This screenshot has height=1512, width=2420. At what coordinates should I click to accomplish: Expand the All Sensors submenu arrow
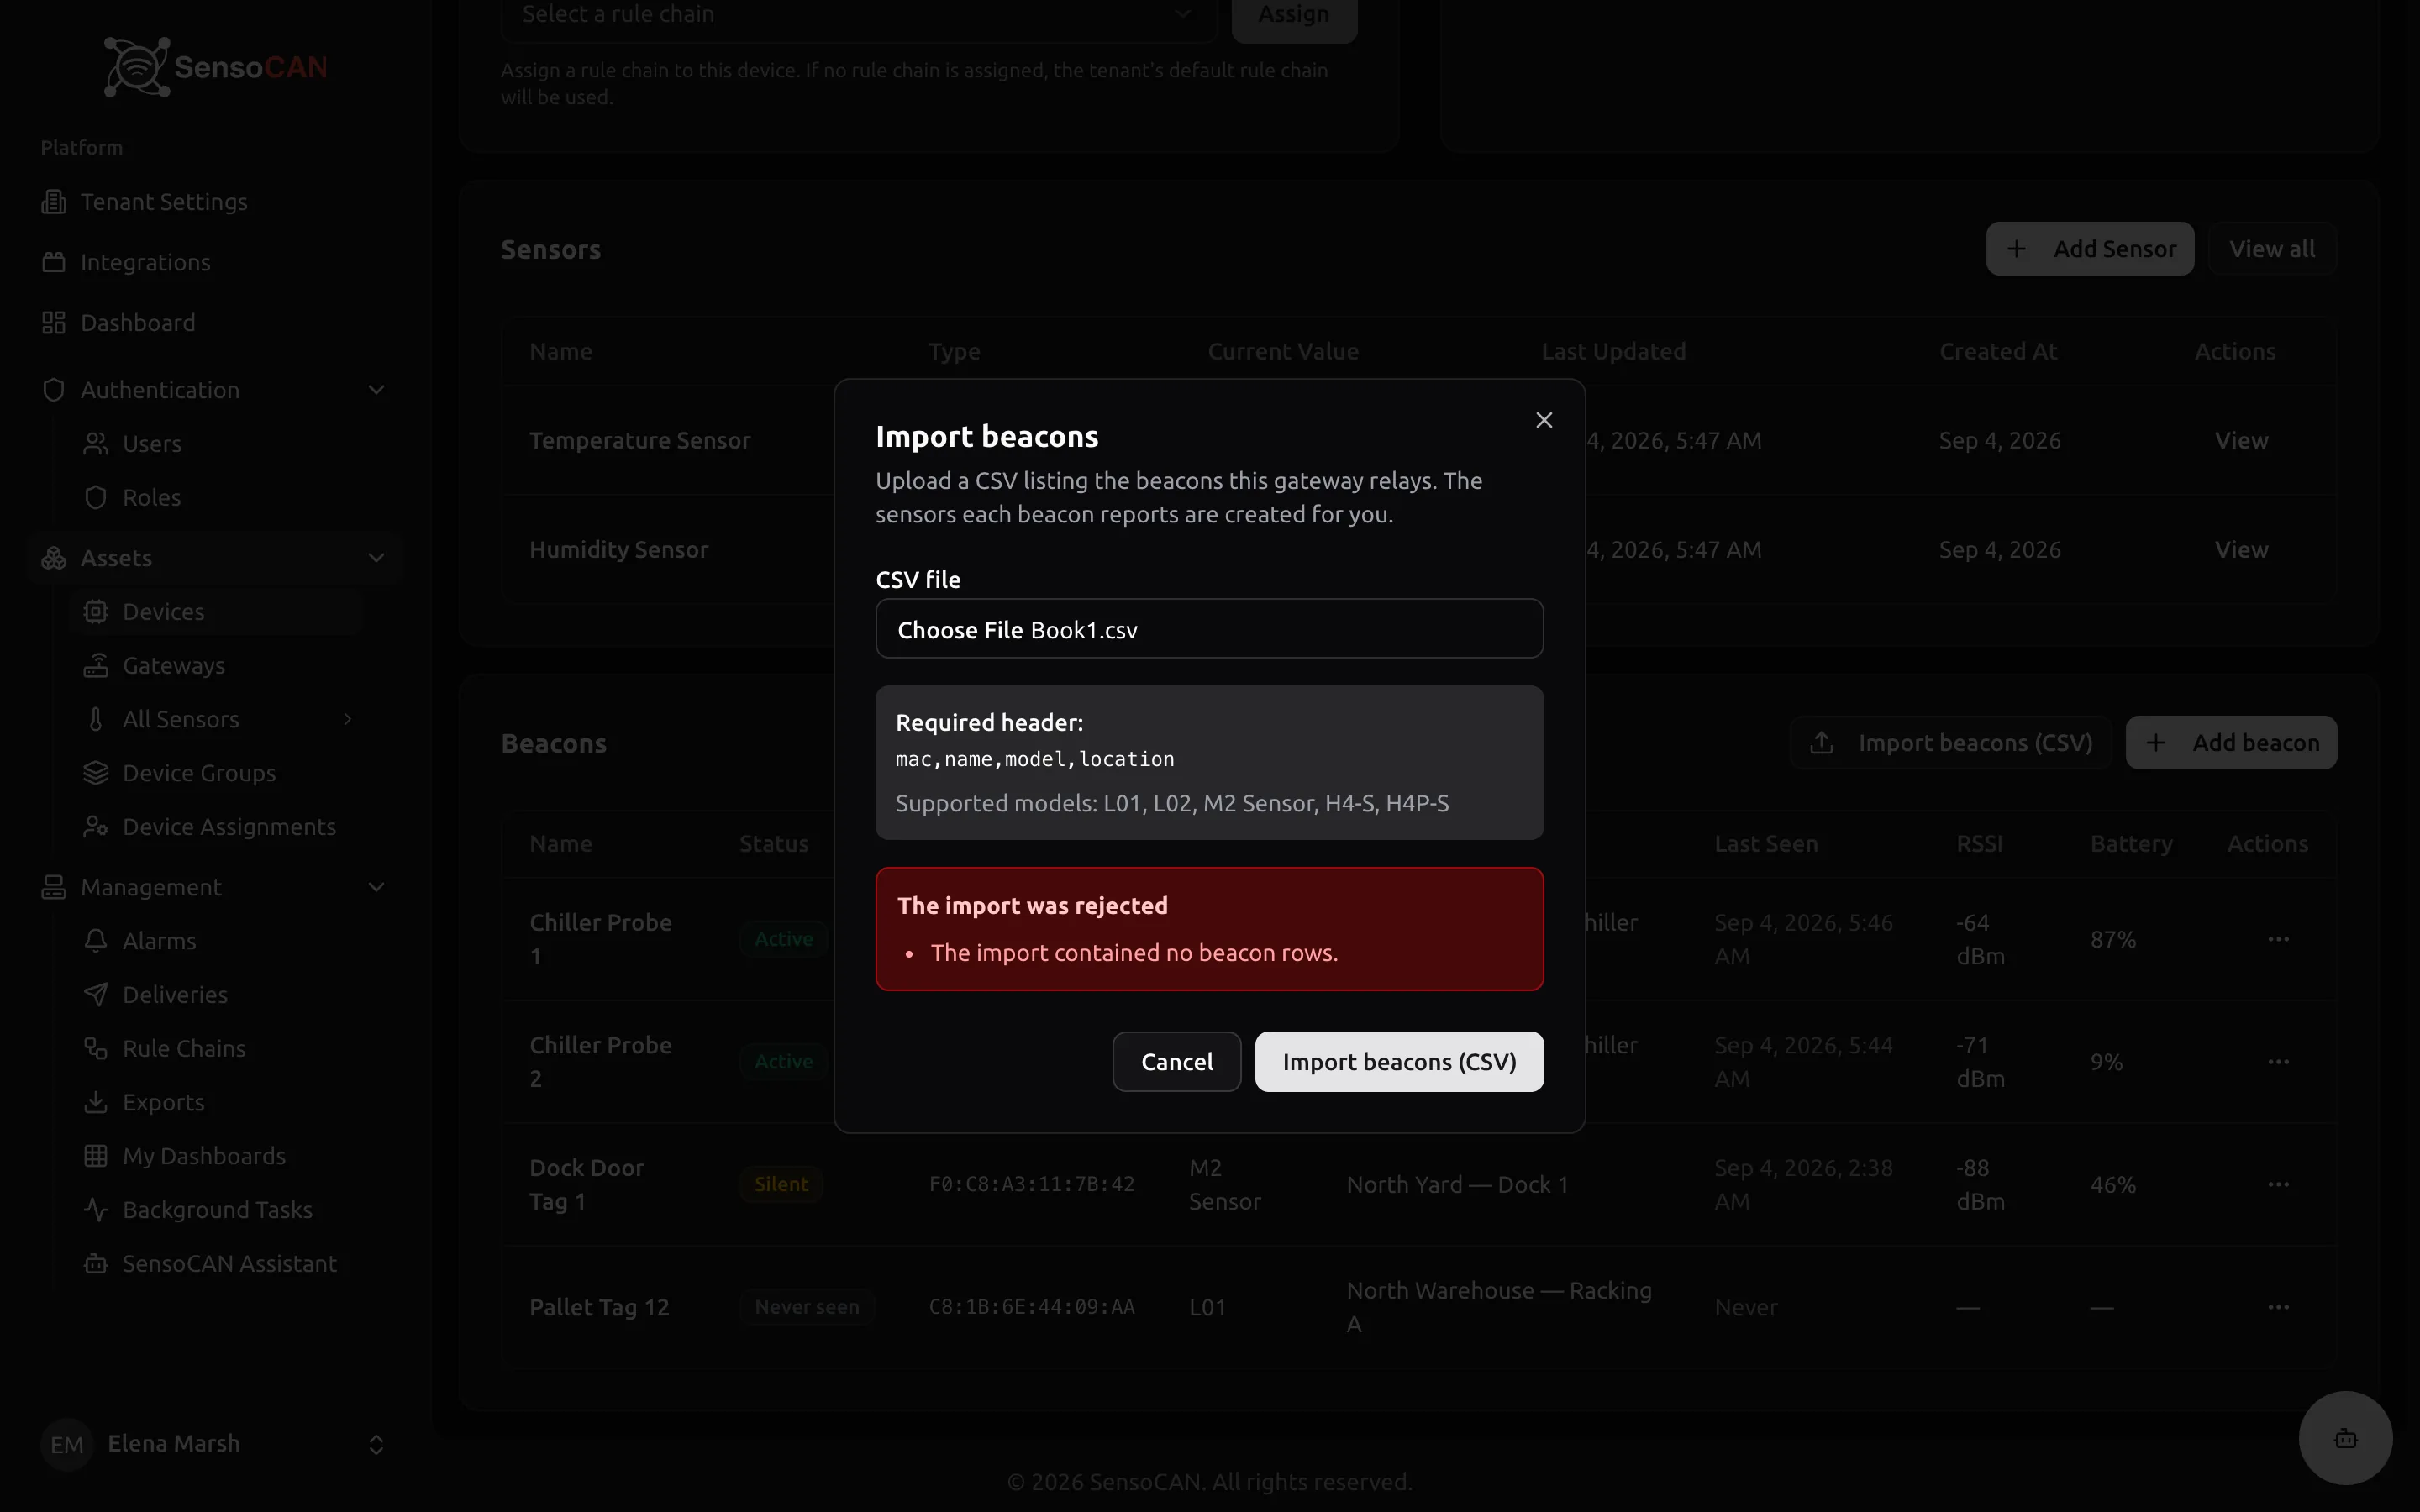[348, 719]
